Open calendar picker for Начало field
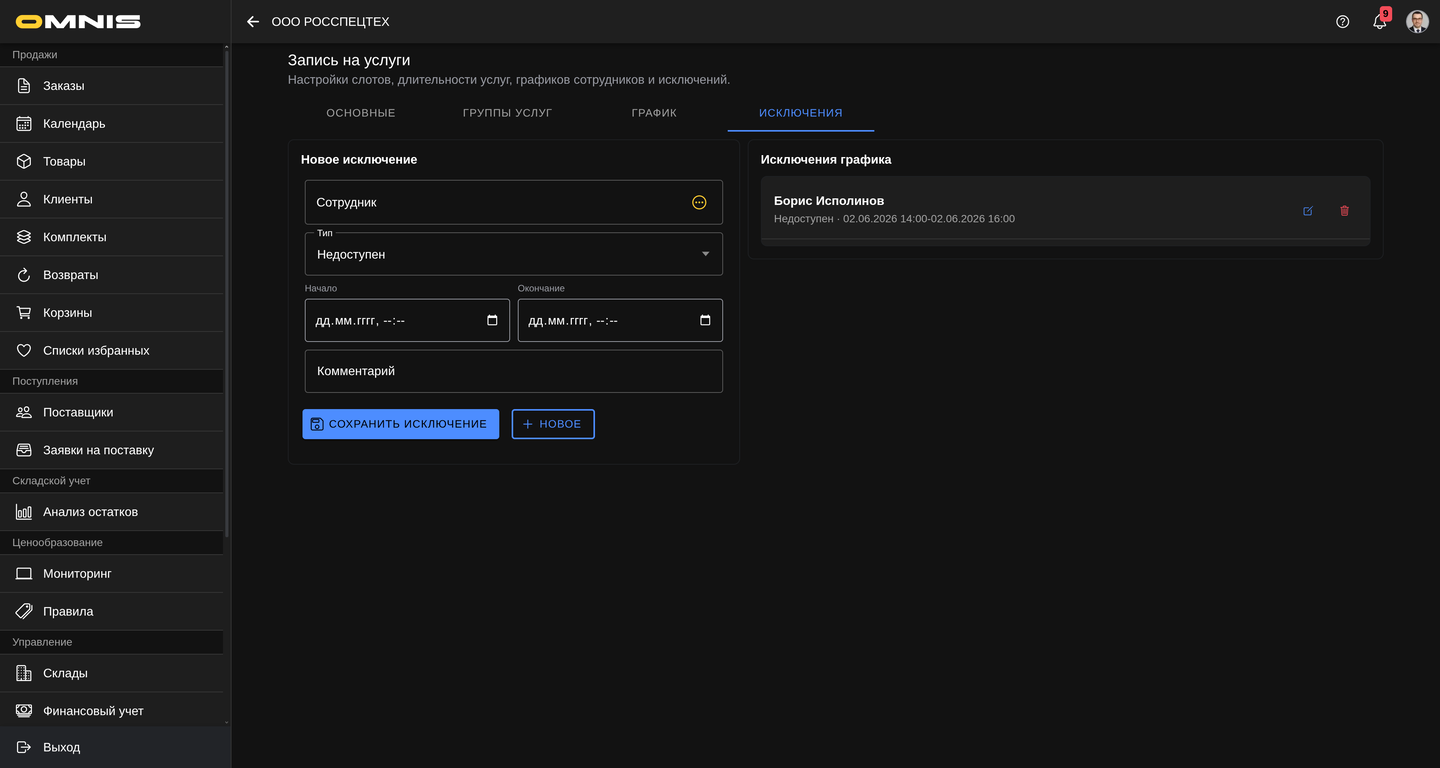This screenshot has height=768, width=1440. [492, 320]
